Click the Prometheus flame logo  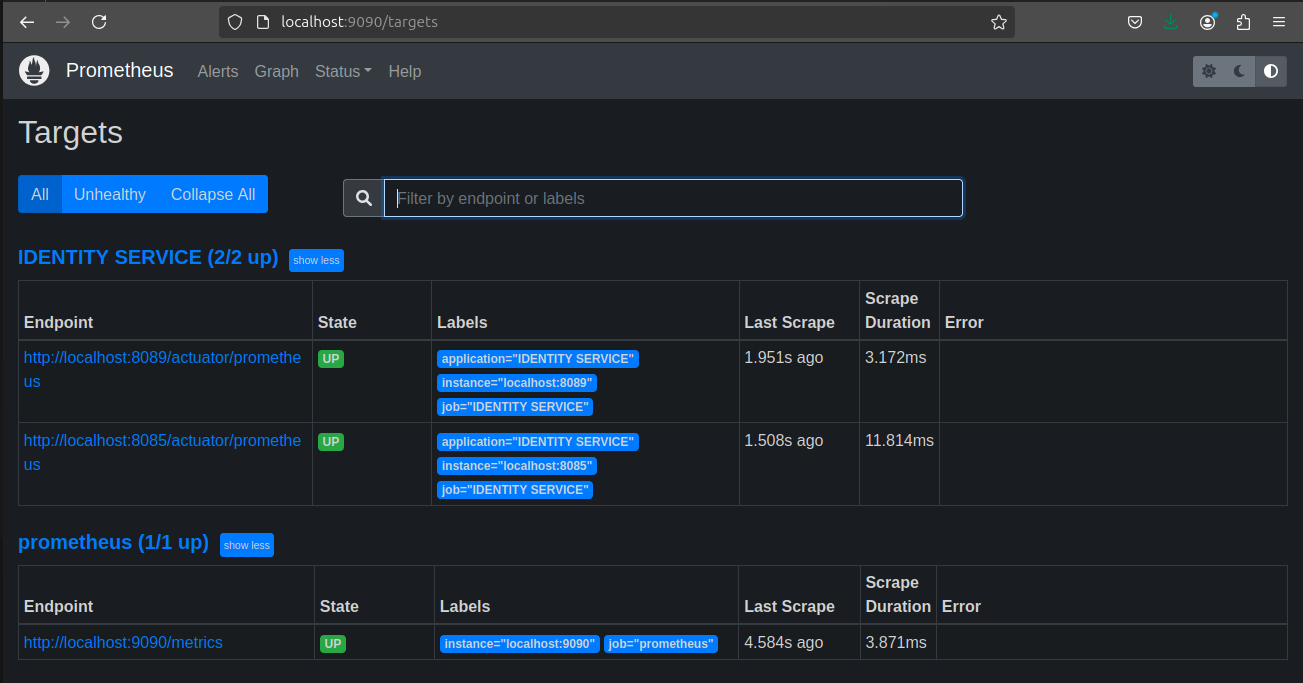pyautogui.click(x=34, y=71)
